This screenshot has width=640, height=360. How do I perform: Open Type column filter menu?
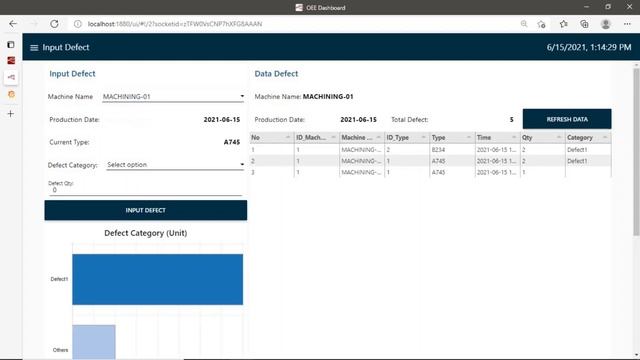click(x=469, y=138)
